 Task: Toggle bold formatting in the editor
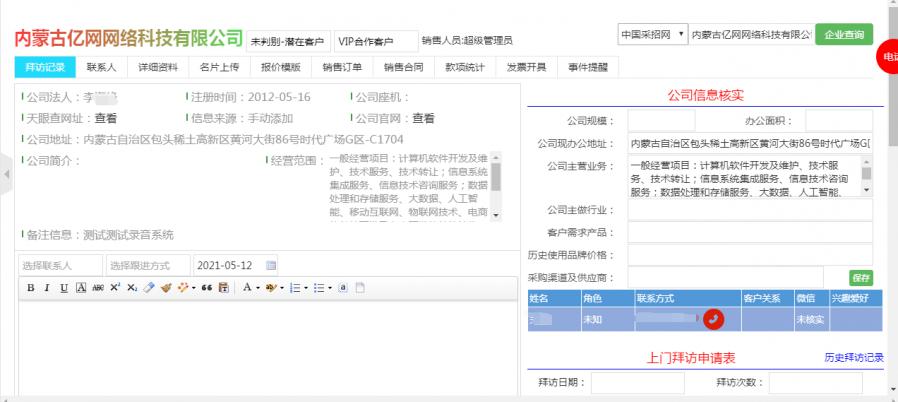(31, 288)
